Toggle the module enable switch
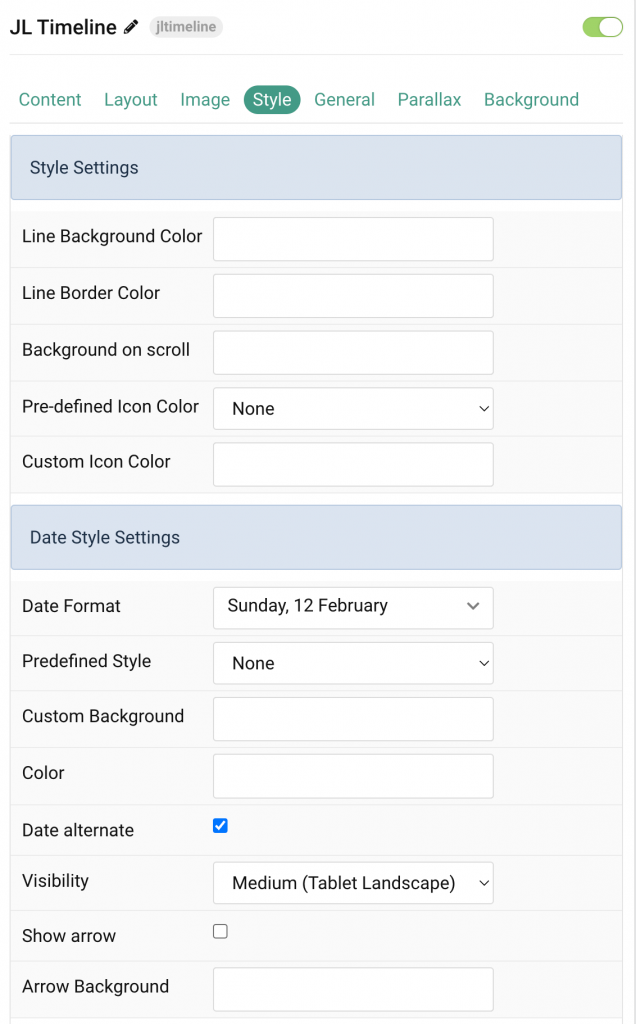The image size is (636, 1024). tap(602, 27)
